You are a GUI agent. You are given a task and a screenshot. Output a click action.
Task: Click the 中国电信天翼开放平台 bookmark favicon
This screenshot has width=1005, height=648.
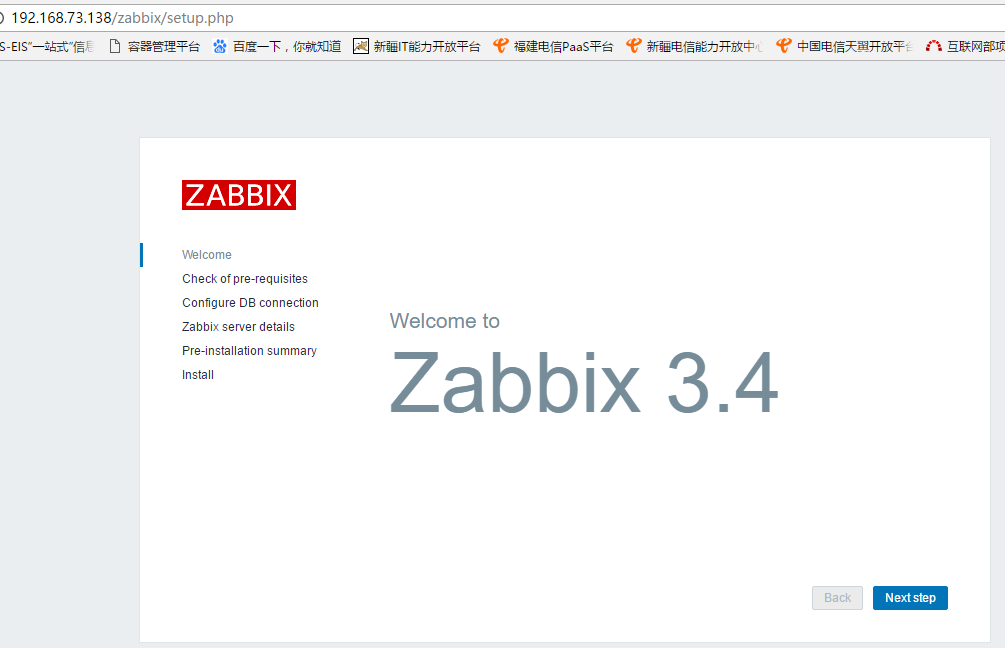point(783,46)
